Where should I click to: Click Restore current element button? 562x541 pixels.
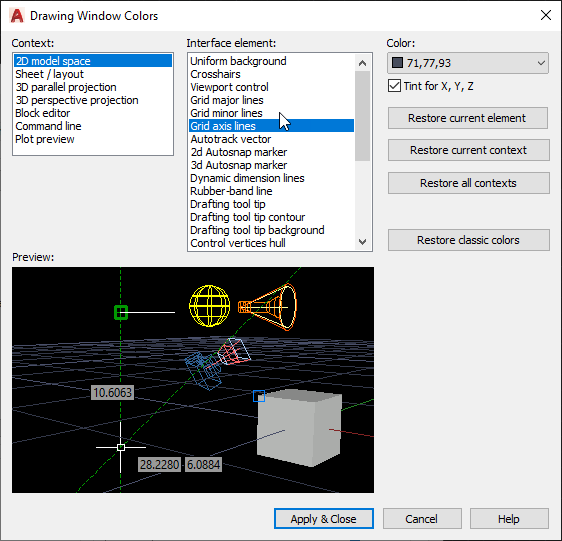point(468,118)
